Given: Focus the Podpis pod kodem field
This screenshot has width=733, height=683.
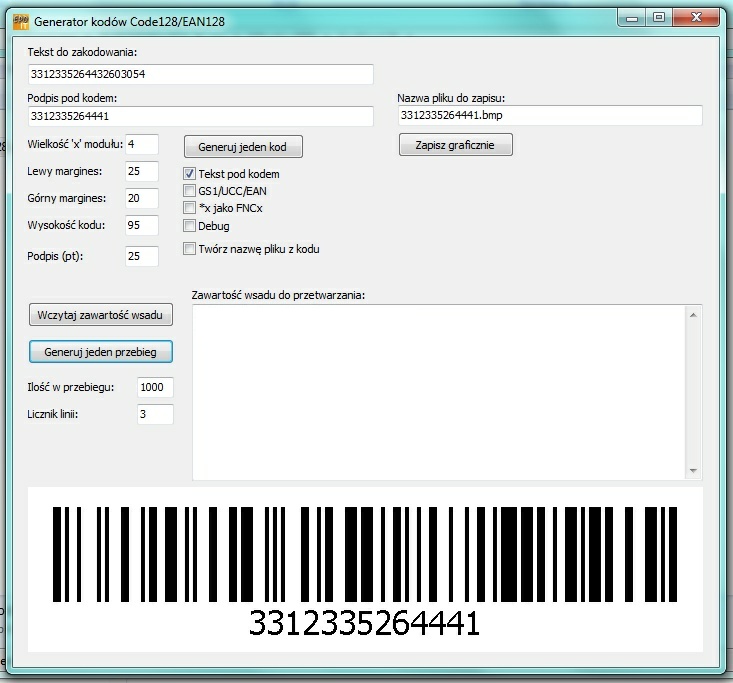Looking at the screenshot, I should [x=200, y=116].
